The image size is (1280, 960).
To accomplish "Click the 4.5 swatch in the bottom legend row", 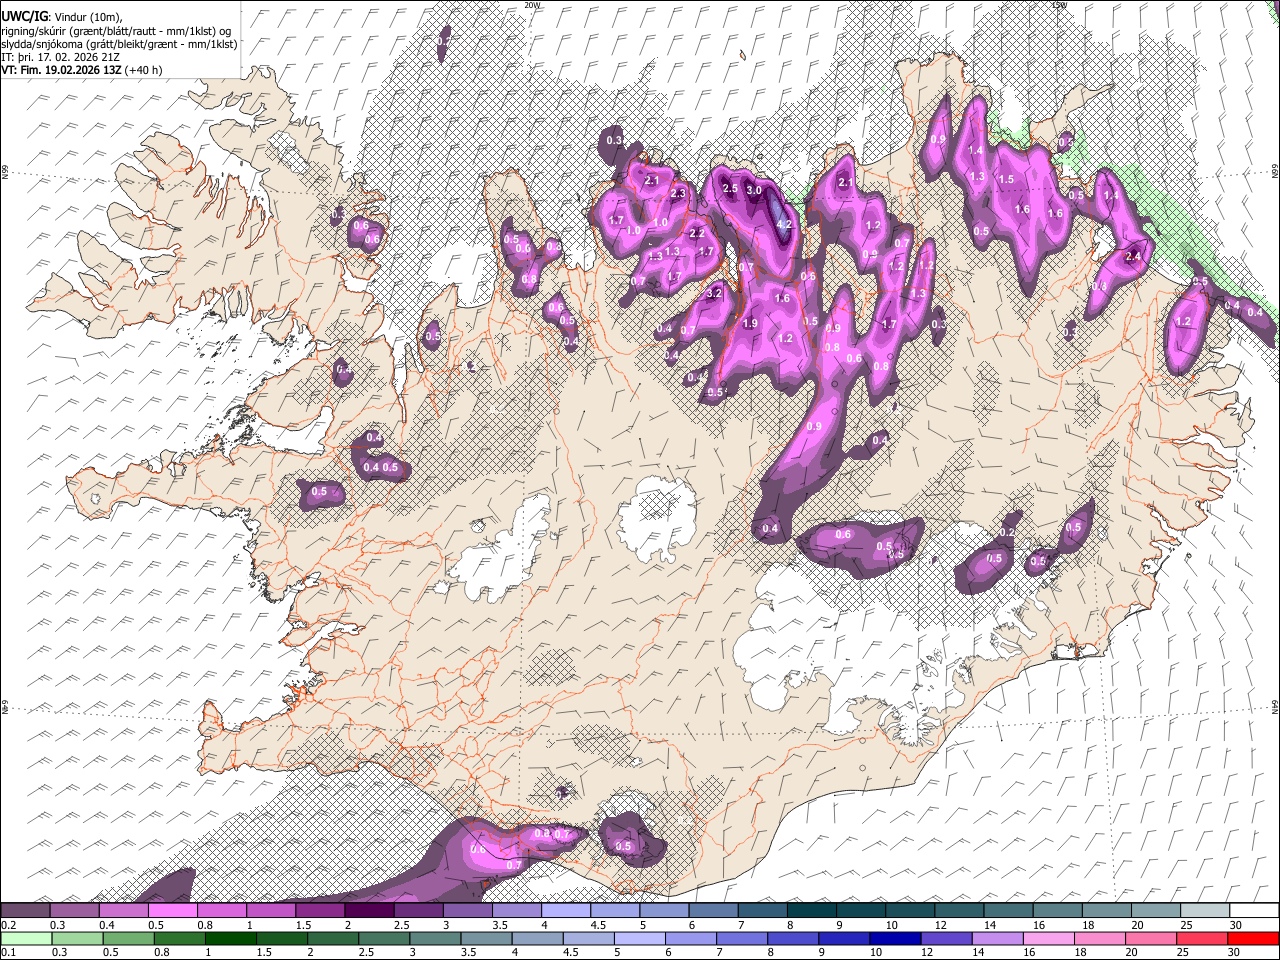I will point(589,939).
